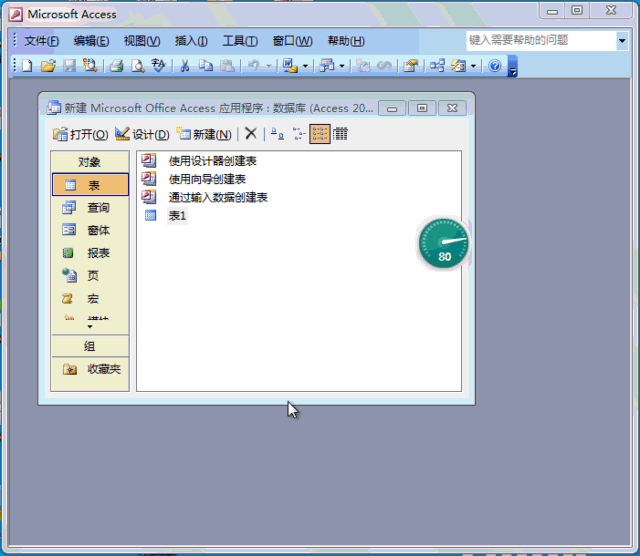Screen dimensions: 640x556
Task: Click the New Object AutoForm icon
Action: [x=458, y=66]
